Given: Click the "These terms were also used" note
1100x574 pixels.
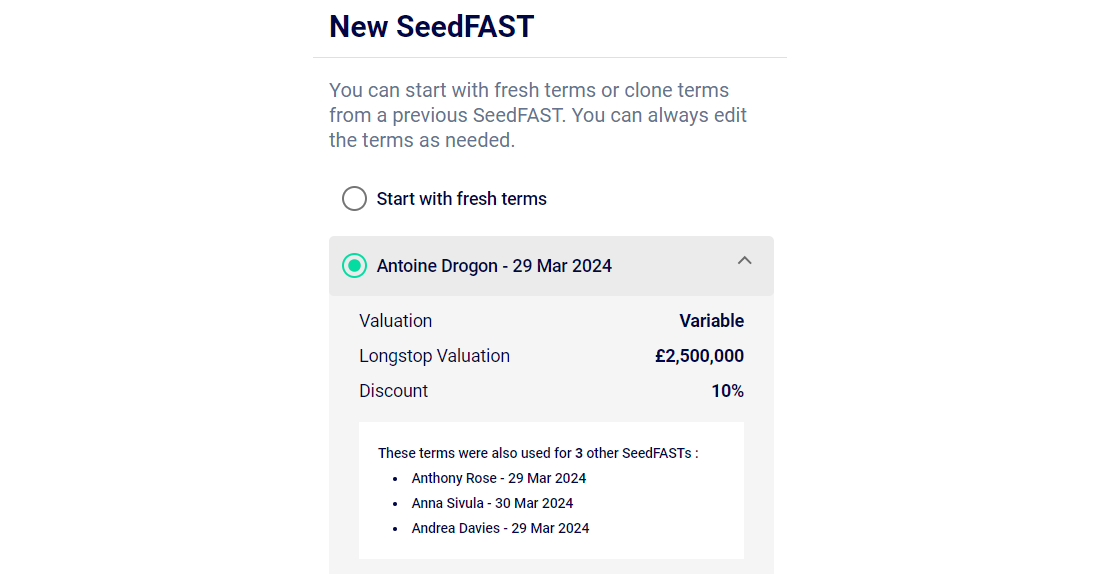Looking at the screenshot, I should [x=537, y=453].
